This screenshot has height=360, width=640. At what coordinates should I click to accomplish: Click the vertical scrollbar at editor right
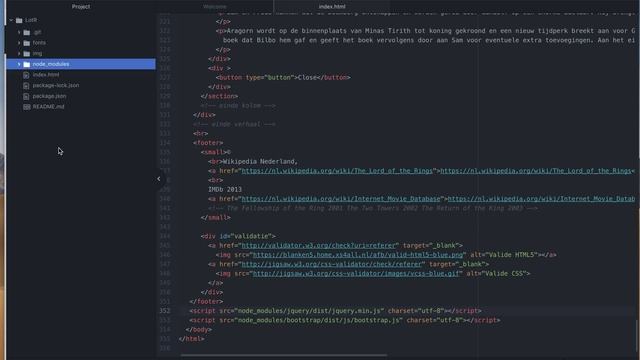637,337
